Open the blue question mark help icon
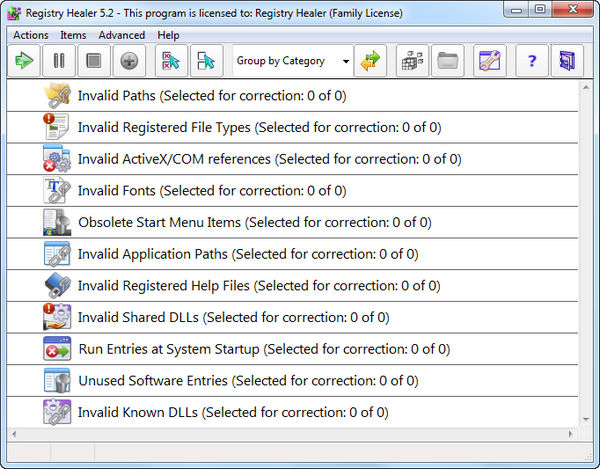The width and height of the screenshot is (600, 469). click(531, 61)
